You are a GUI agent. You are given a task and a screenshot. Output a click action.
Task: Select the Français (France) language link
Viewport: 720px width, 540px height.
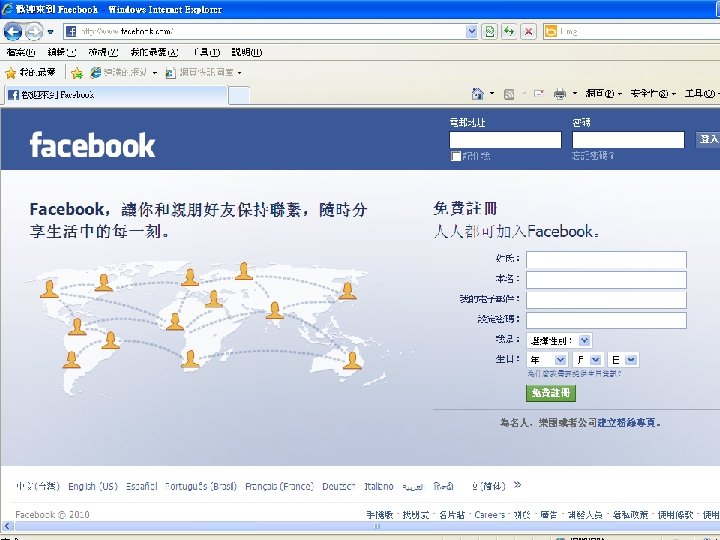click(x=279, y=486)
